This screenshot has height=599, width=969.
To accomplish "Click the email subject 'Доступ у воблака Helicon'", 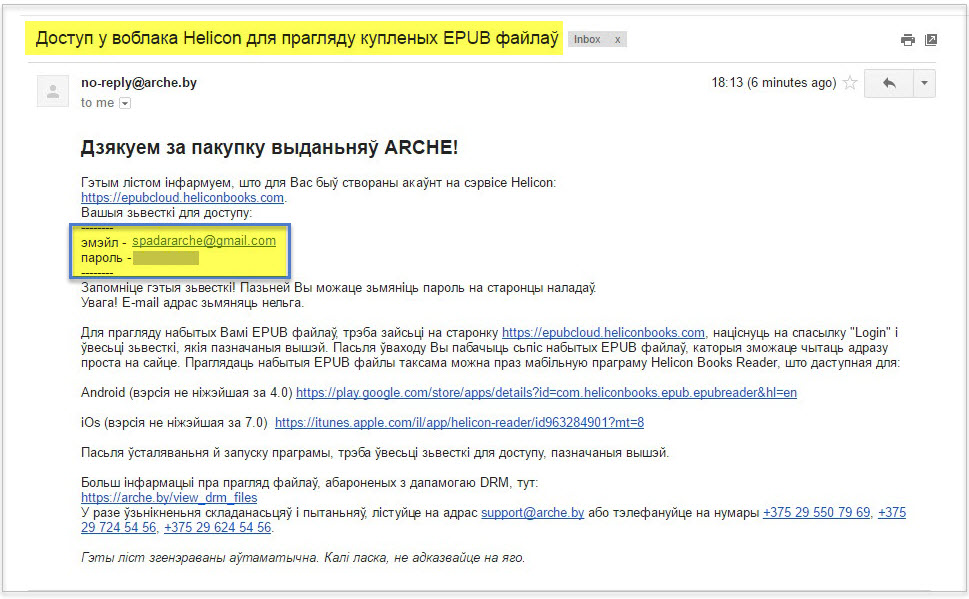I will point(297,38).
